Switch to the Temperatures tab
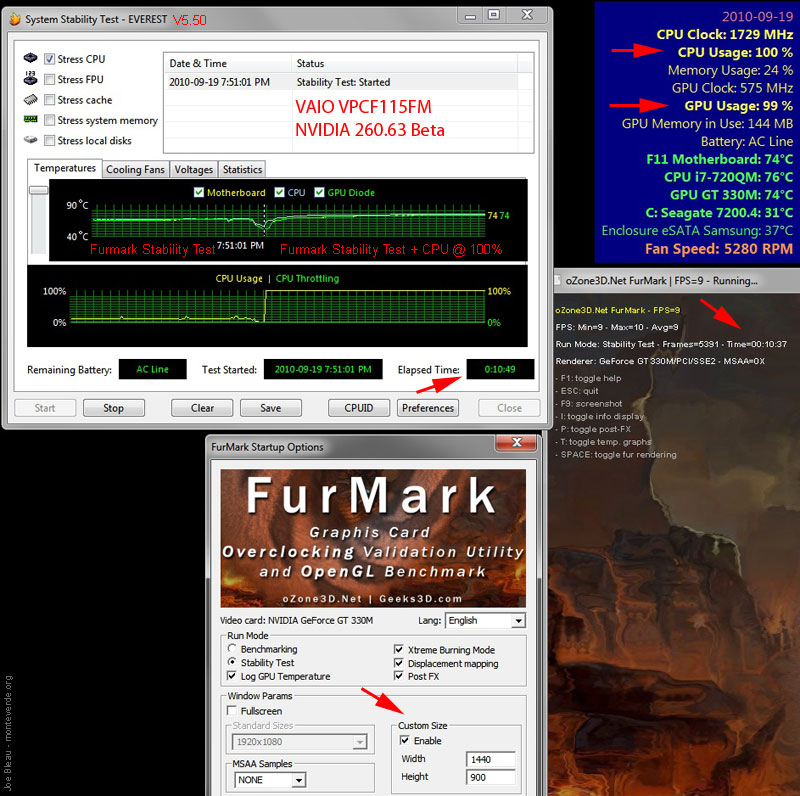800x796 pixels. 65,168
